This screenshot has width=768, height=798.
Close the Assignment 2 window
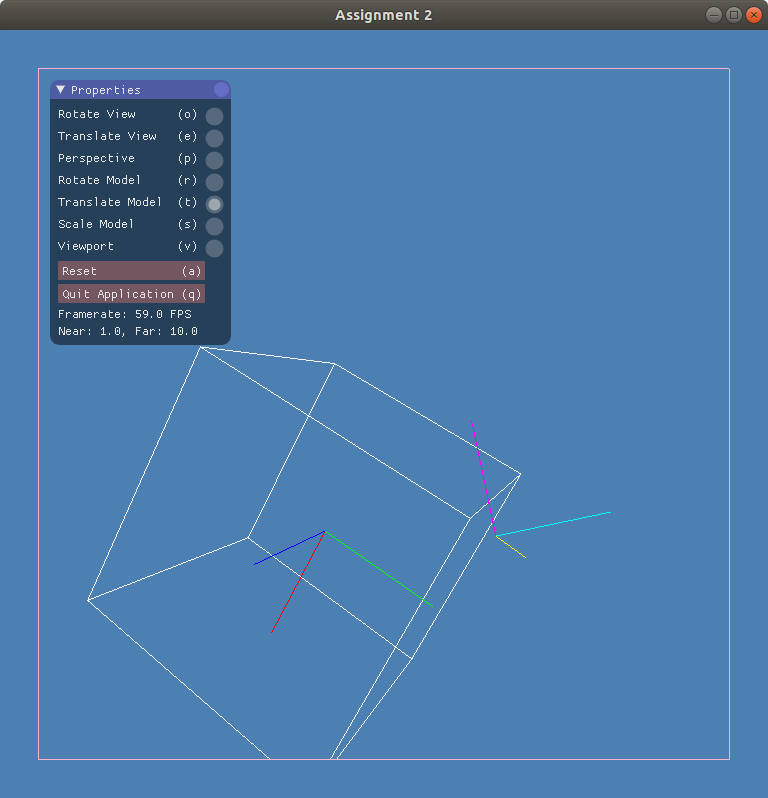tap(754, 15)
